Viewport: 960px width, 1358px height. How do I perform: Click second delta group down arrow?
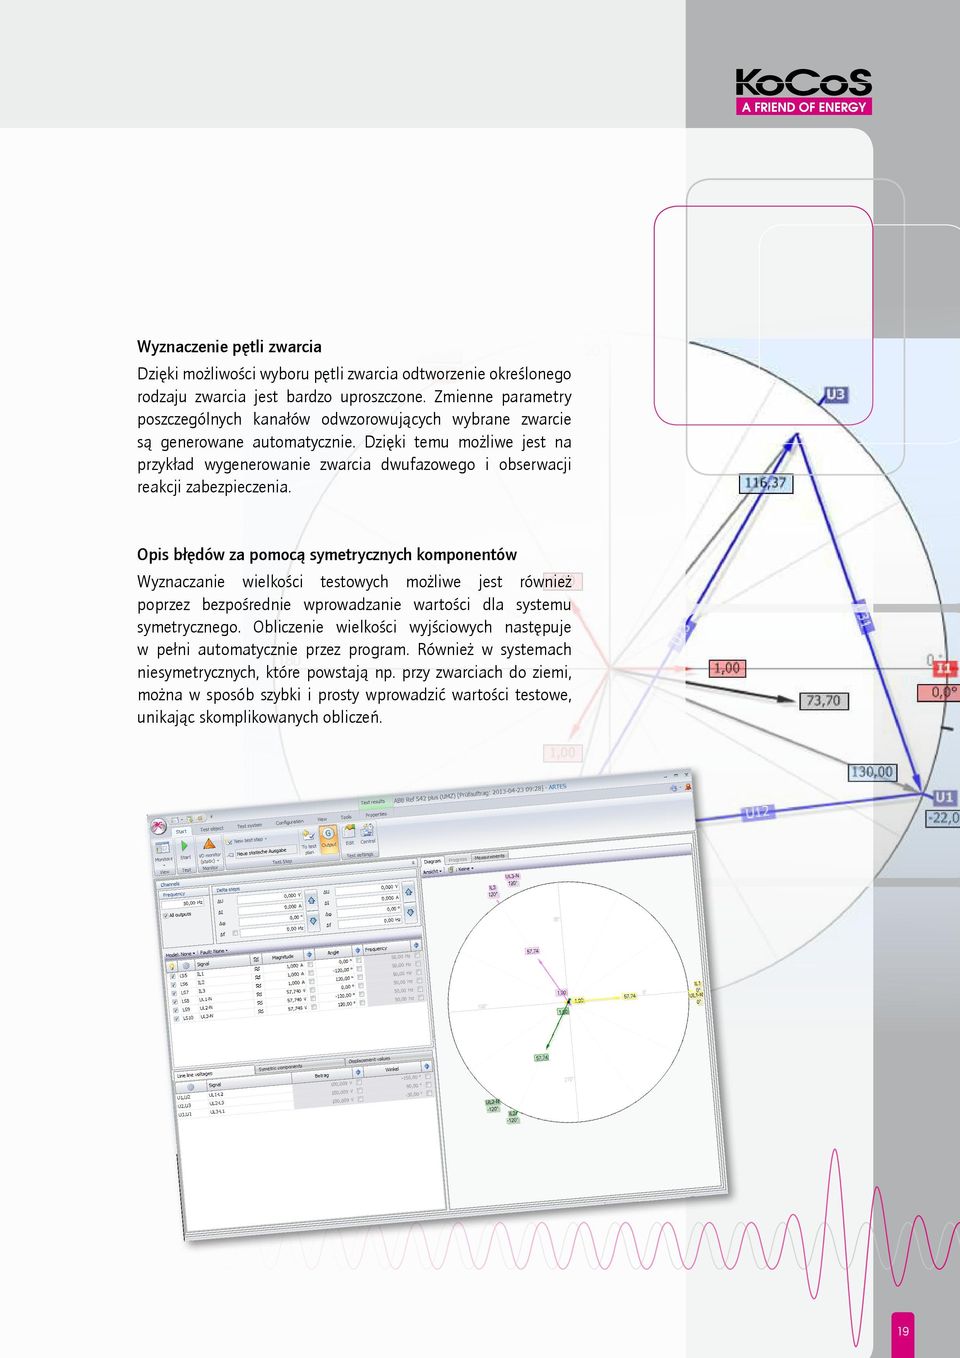(410, 912)
